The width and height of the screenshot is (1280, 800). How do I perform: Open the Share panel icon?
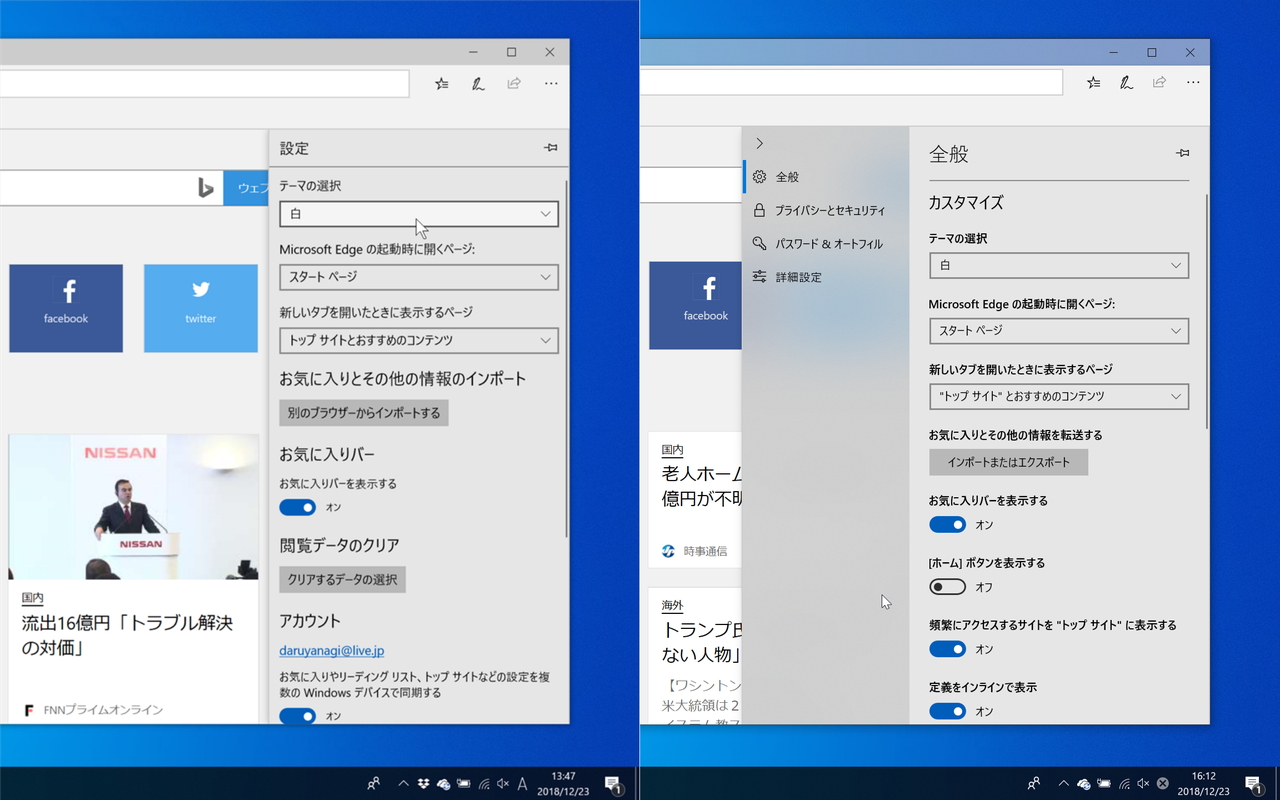(513, 83)
